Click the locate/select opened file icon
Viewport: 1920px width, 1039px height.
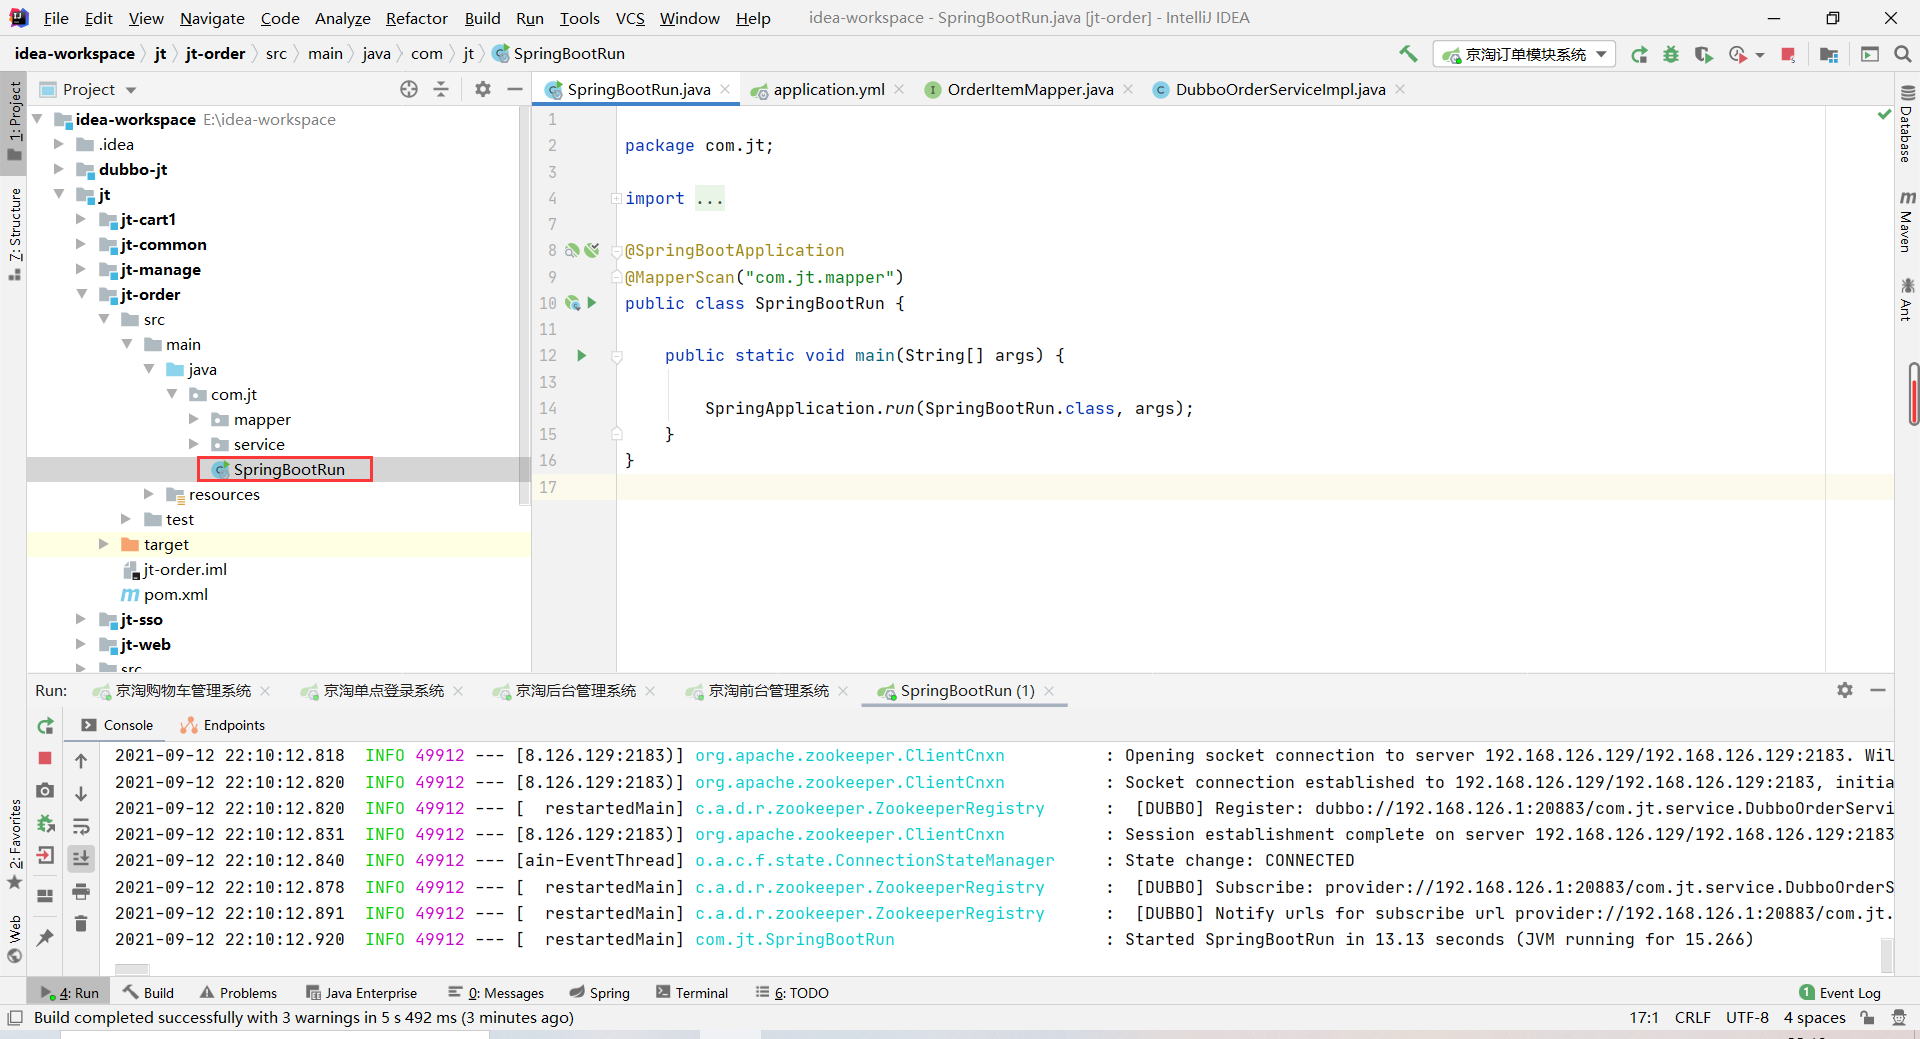click(409, 89)
